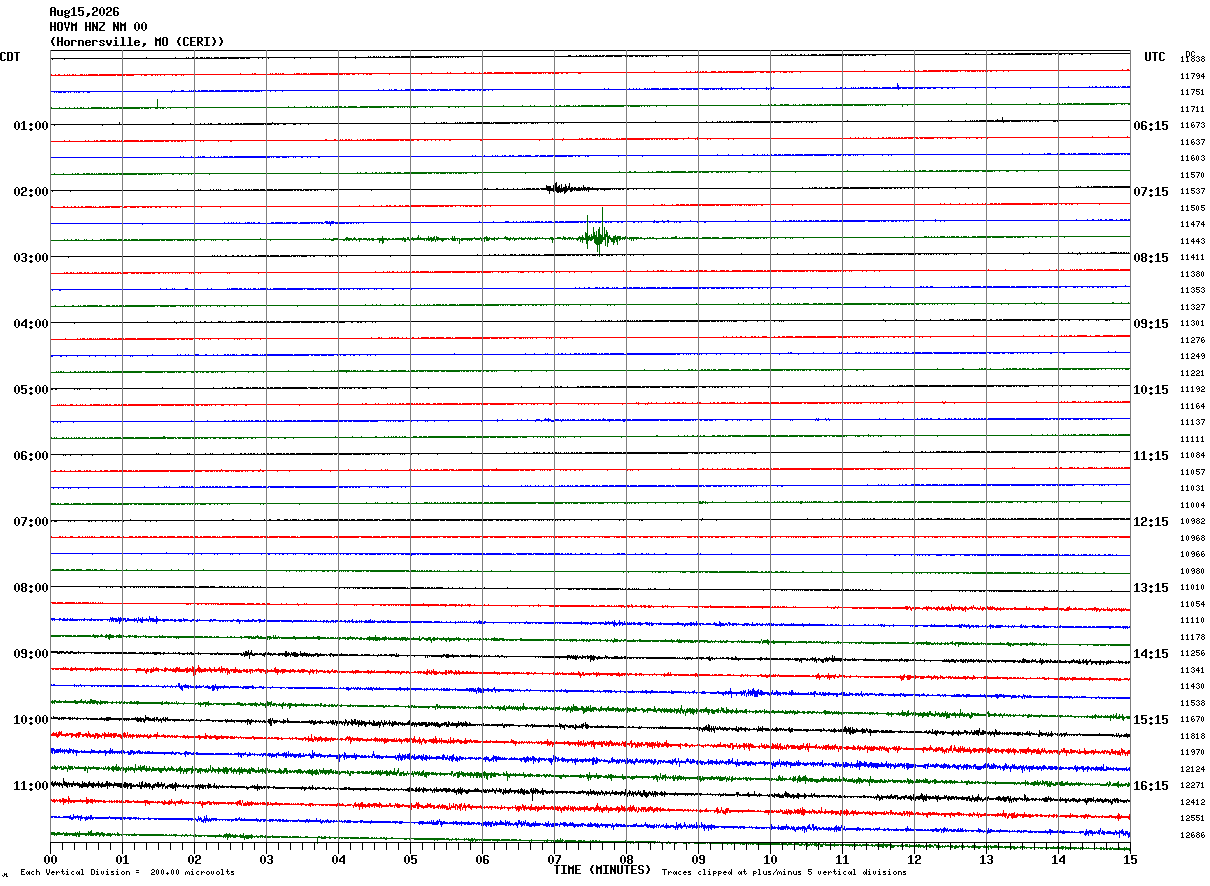Click the minute axis tick label 15

click(x=1130, y=859)
